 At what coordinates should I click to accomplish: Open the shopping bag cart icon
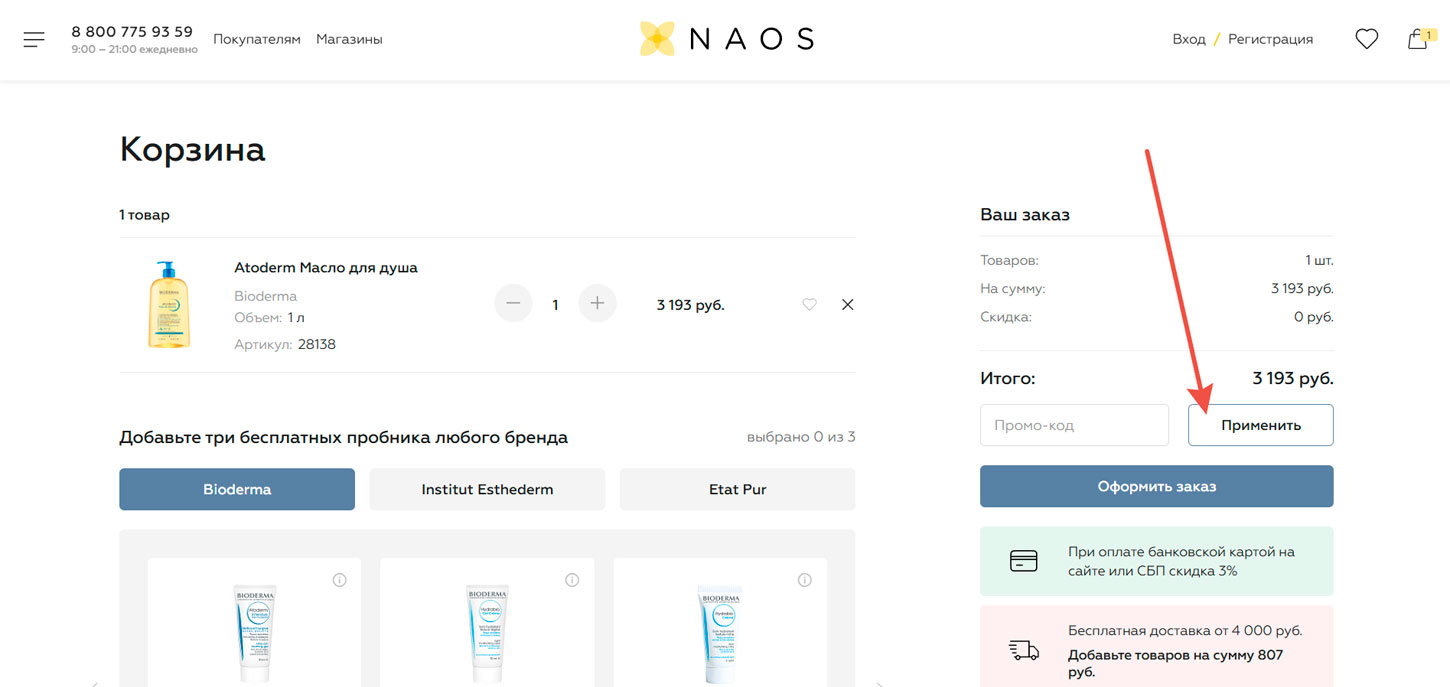coord(1419,39)
